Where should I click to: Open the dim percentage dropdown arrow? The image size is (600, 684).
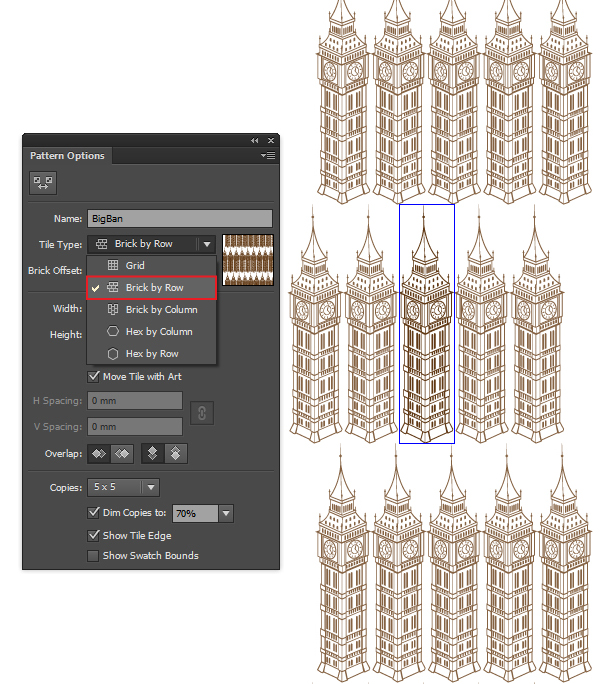point(226,513)
